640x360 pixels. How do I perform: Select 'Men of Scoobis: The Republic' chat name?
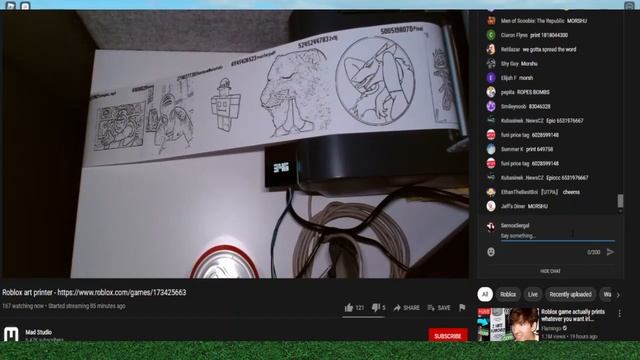click(532, 21)
